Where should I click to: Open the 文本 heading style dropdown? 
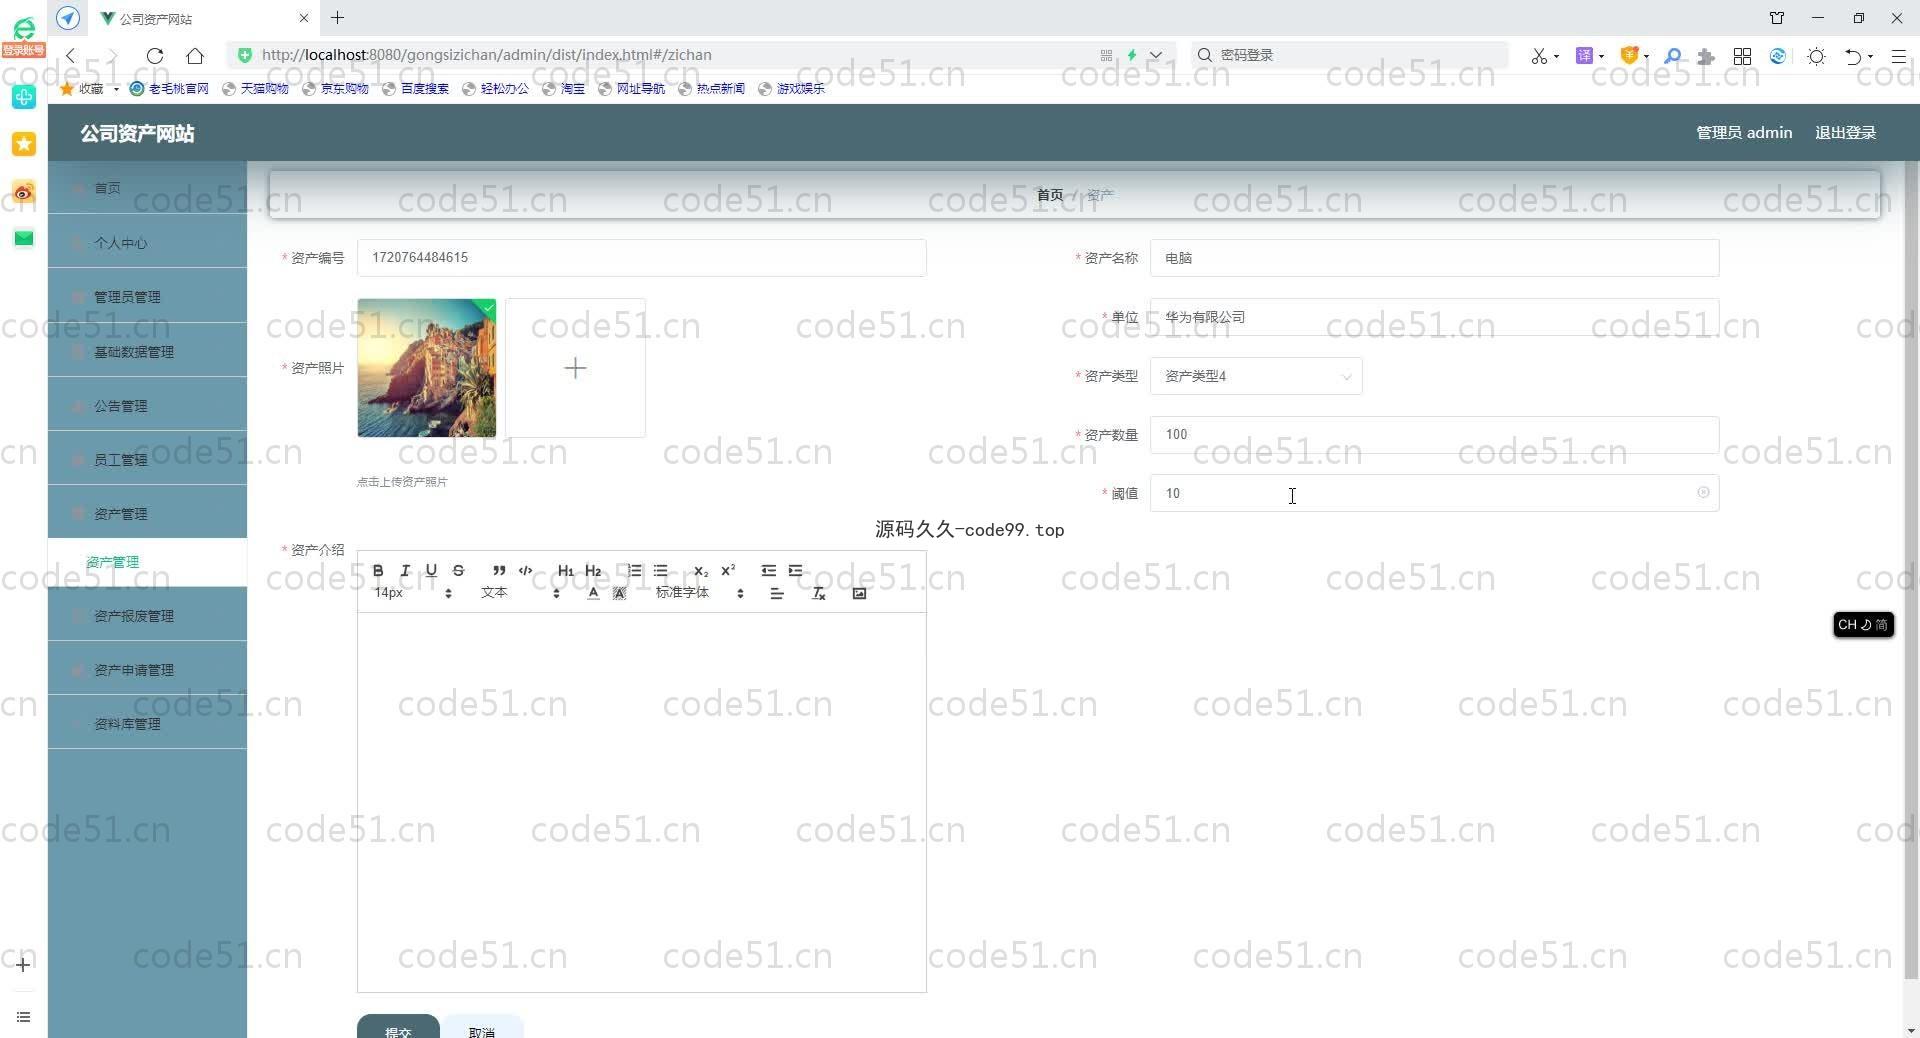click(x=520, y=593)
